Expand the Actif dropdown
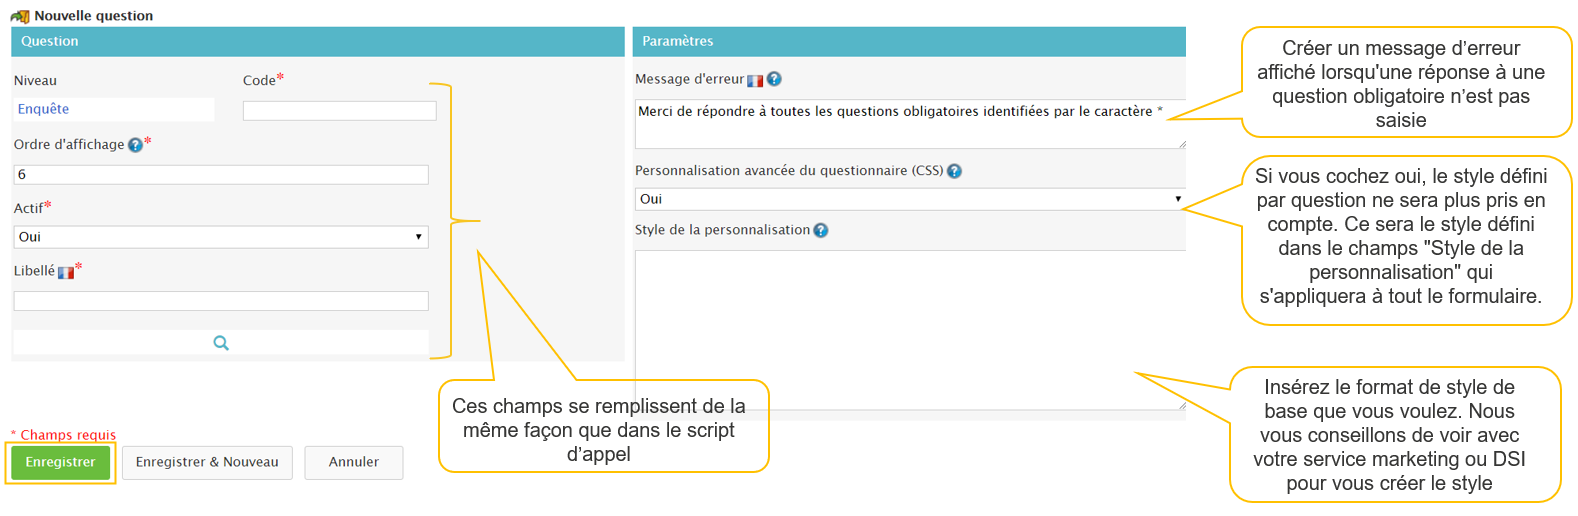 [x=221, y=237]
